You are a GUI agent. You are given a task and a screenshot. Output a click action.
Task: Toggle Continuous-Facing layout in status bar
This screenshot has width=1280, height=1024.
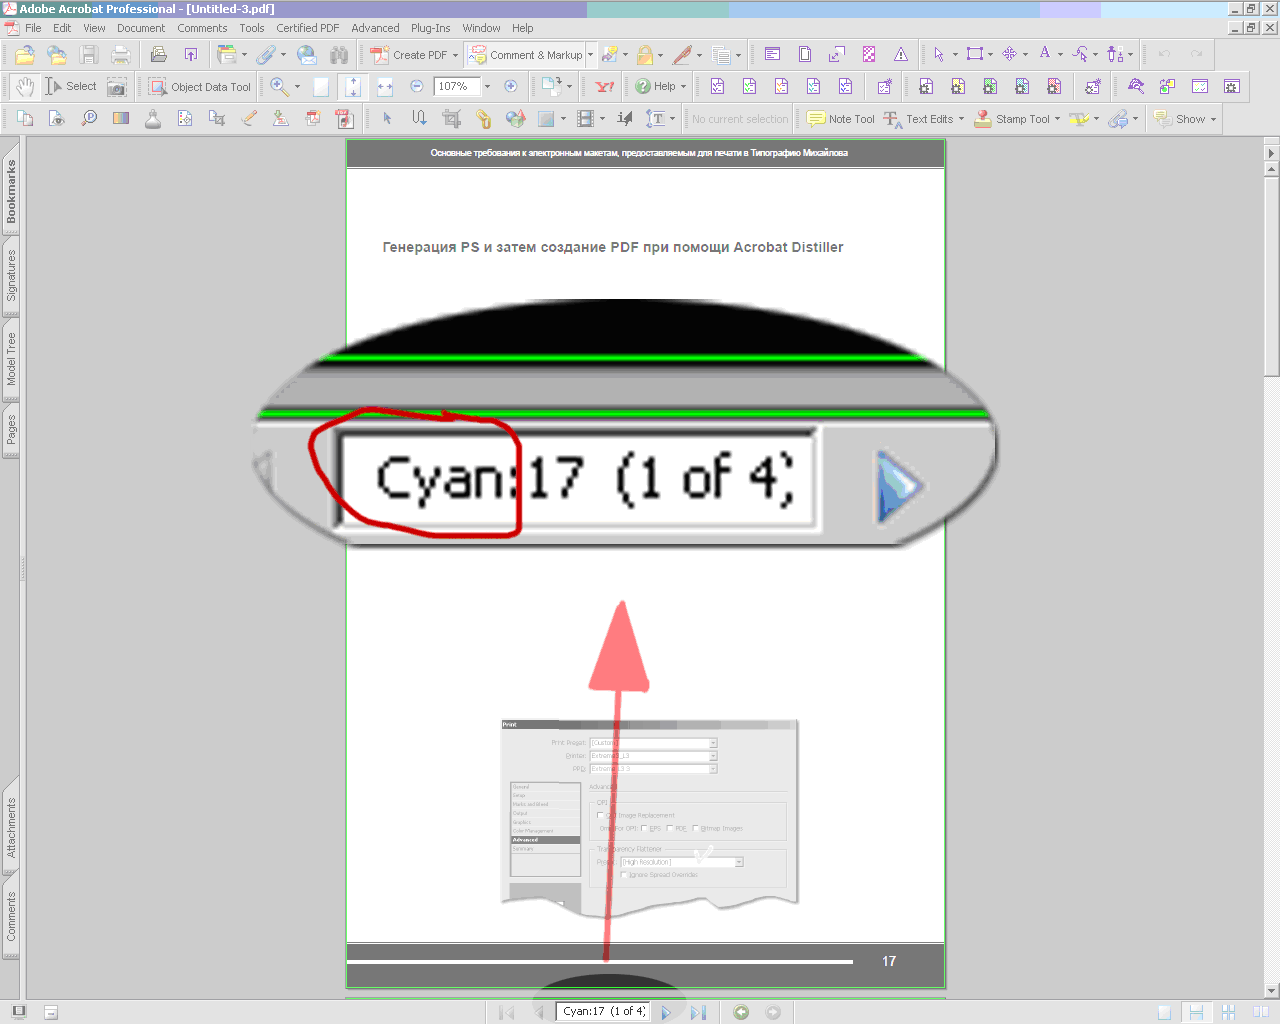[x=1229, y=1012]
